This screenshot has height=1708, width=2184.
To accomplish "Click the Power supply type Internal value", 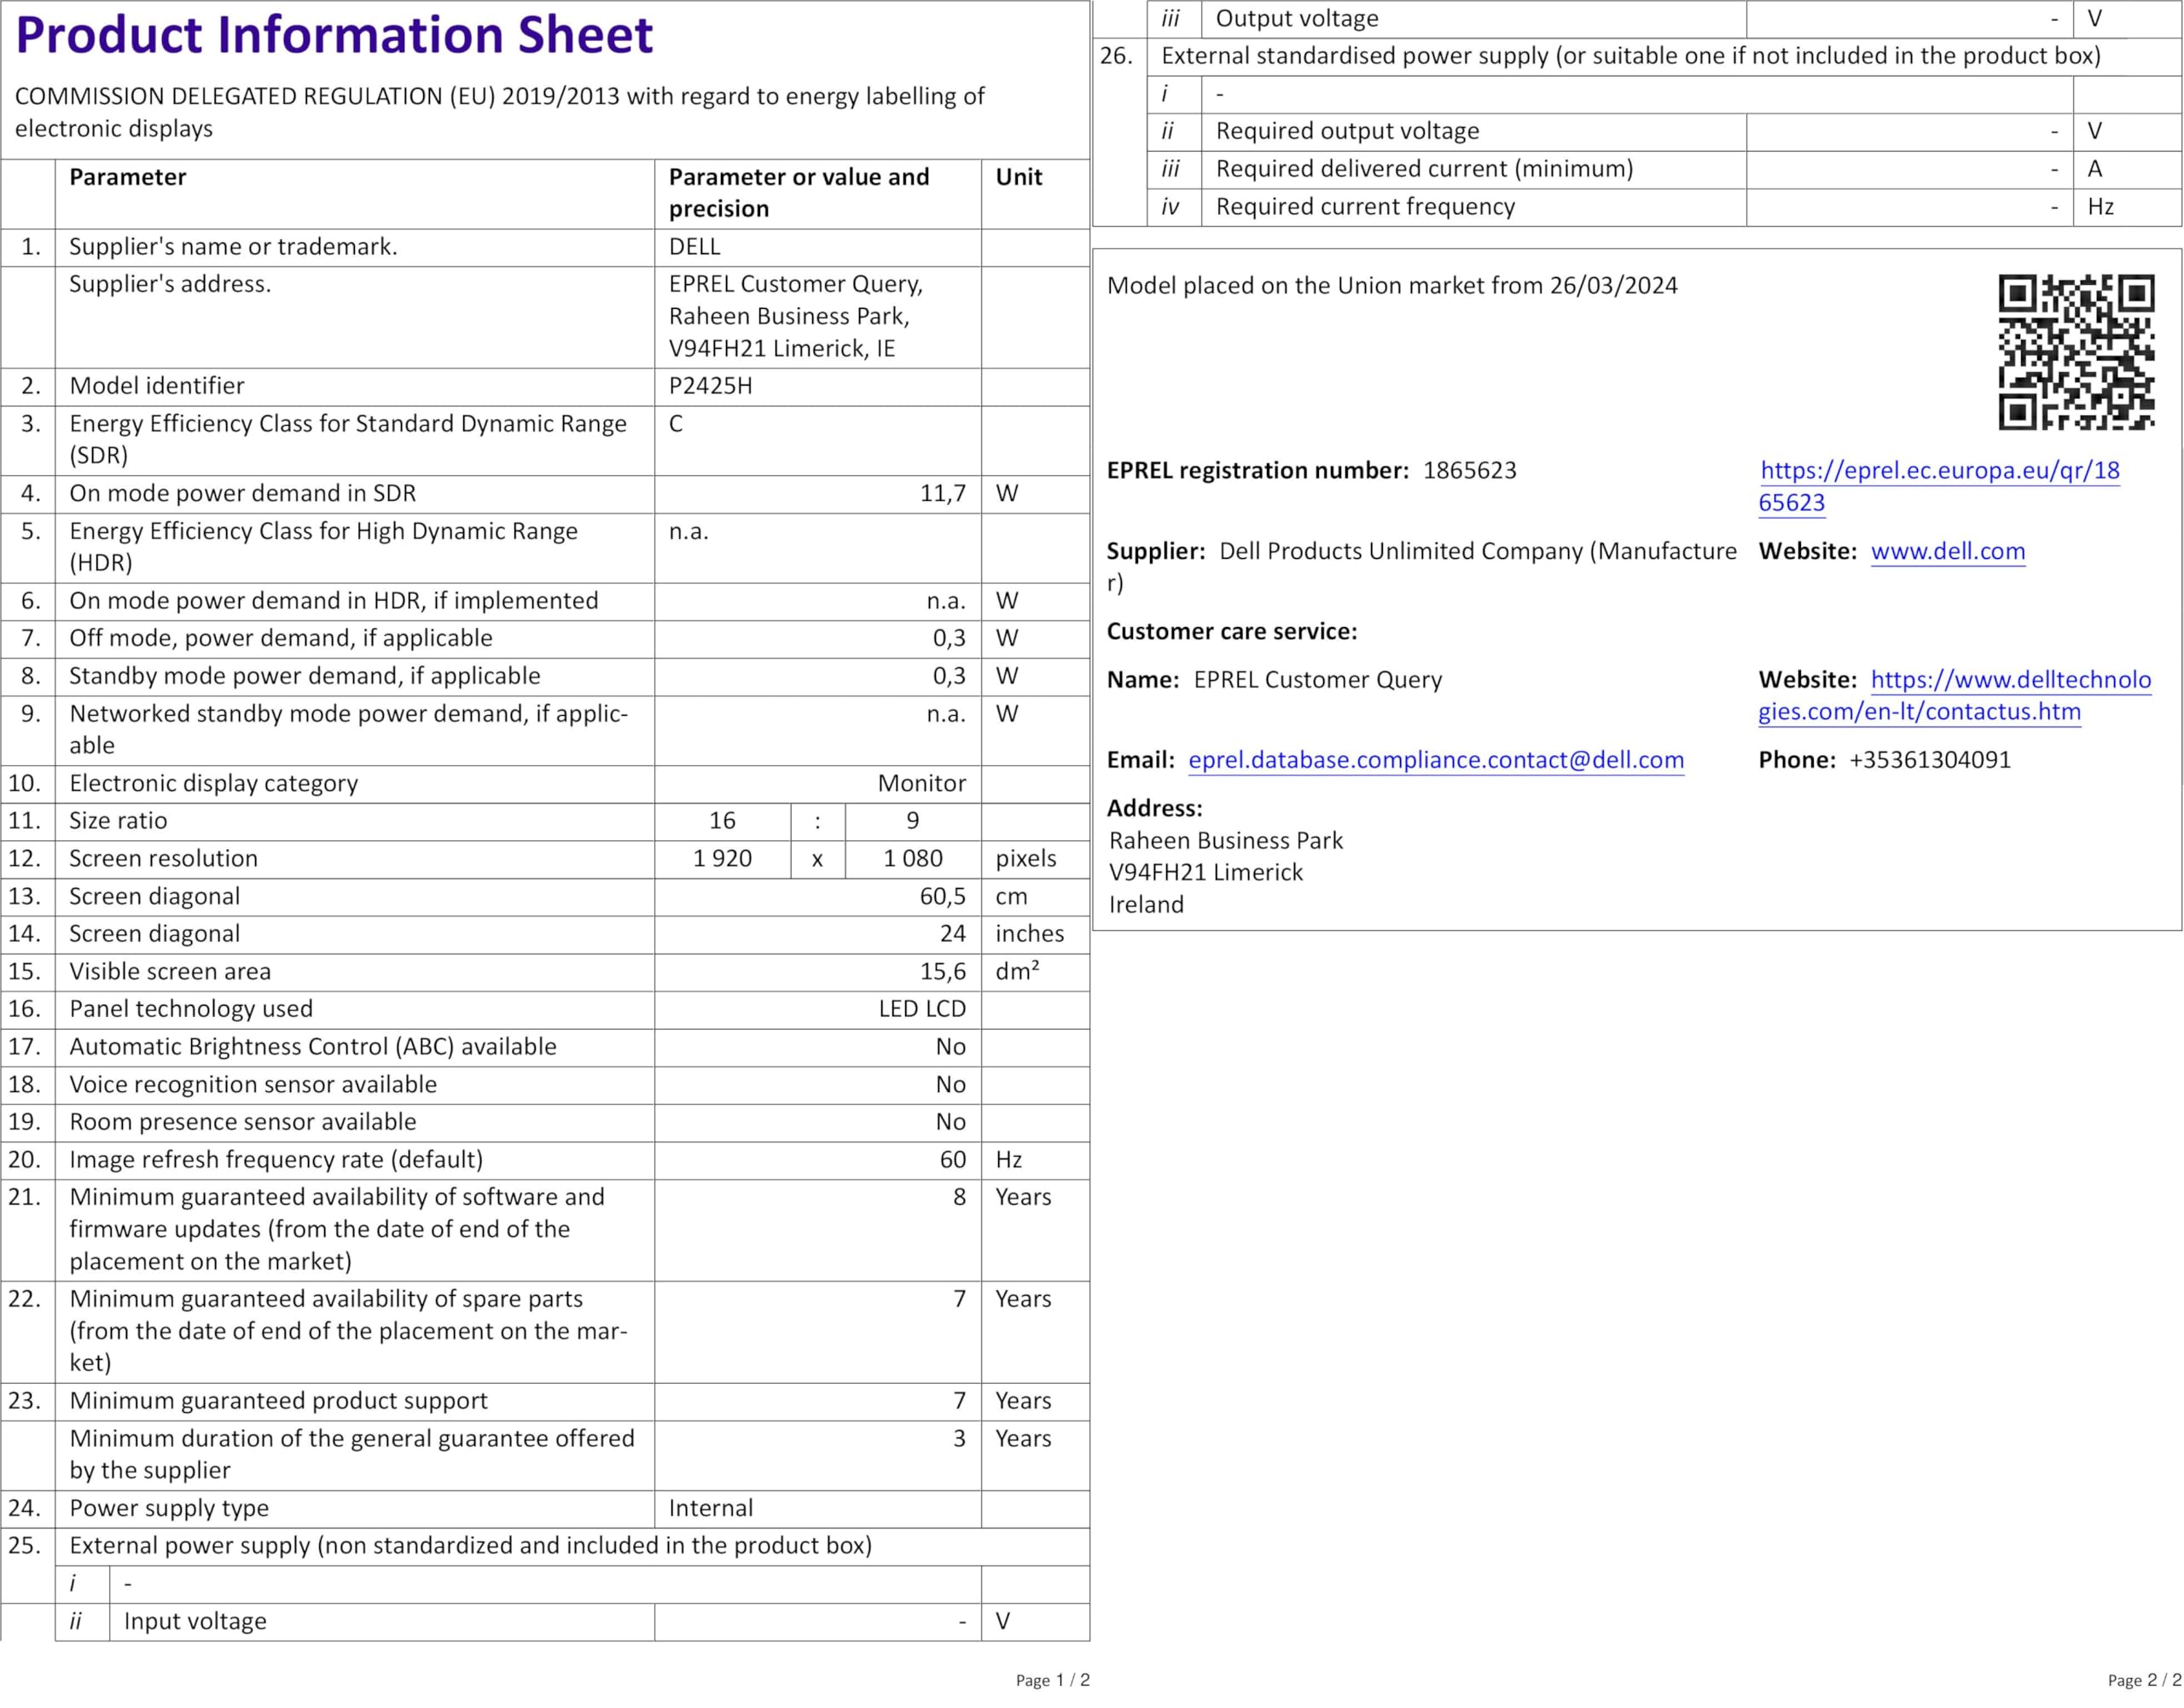I will click(710, 1508).
